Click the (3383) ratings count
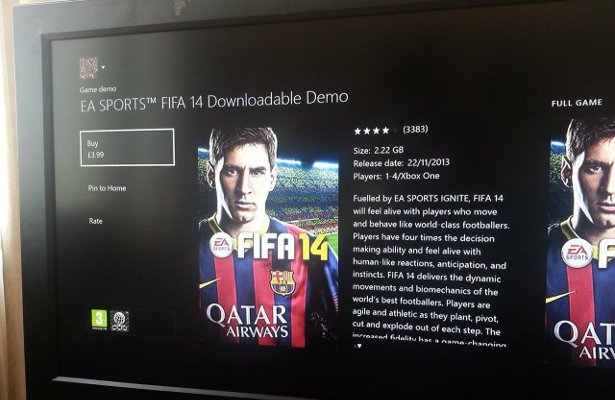Image resolution: width=615 pixels, height=400 pixels. tap(415, 129)
